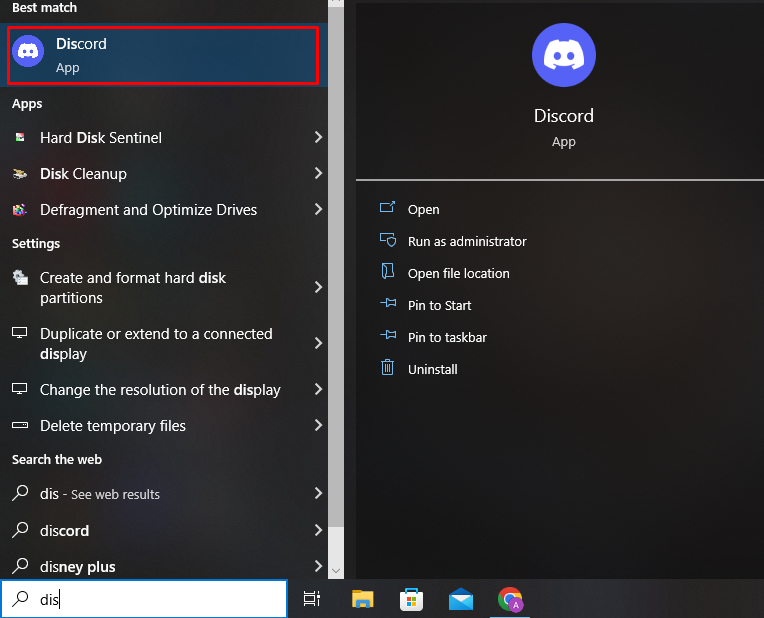Click the search results scrollbar thumb
The width and height of the screenshot is (764, 618).
(336, 267)
